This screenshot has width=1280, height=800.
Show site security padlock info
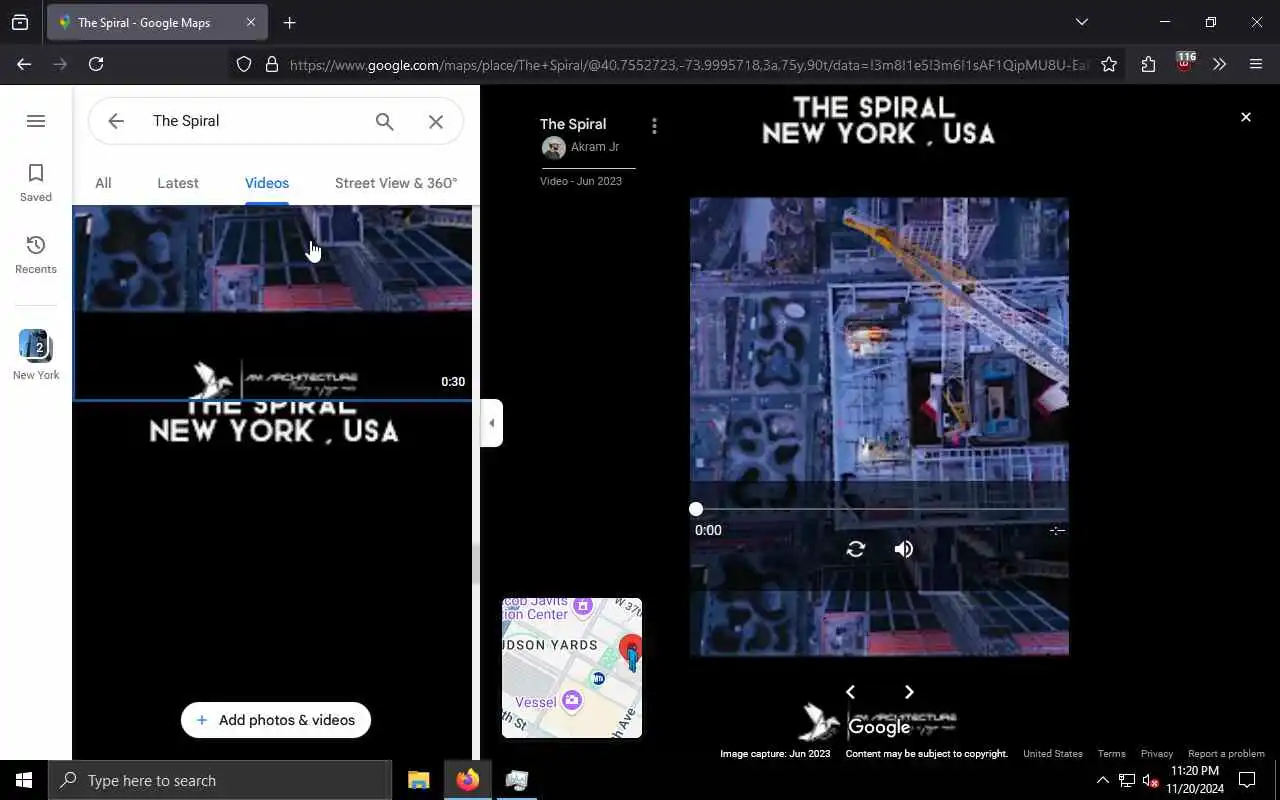click(271, 64)
